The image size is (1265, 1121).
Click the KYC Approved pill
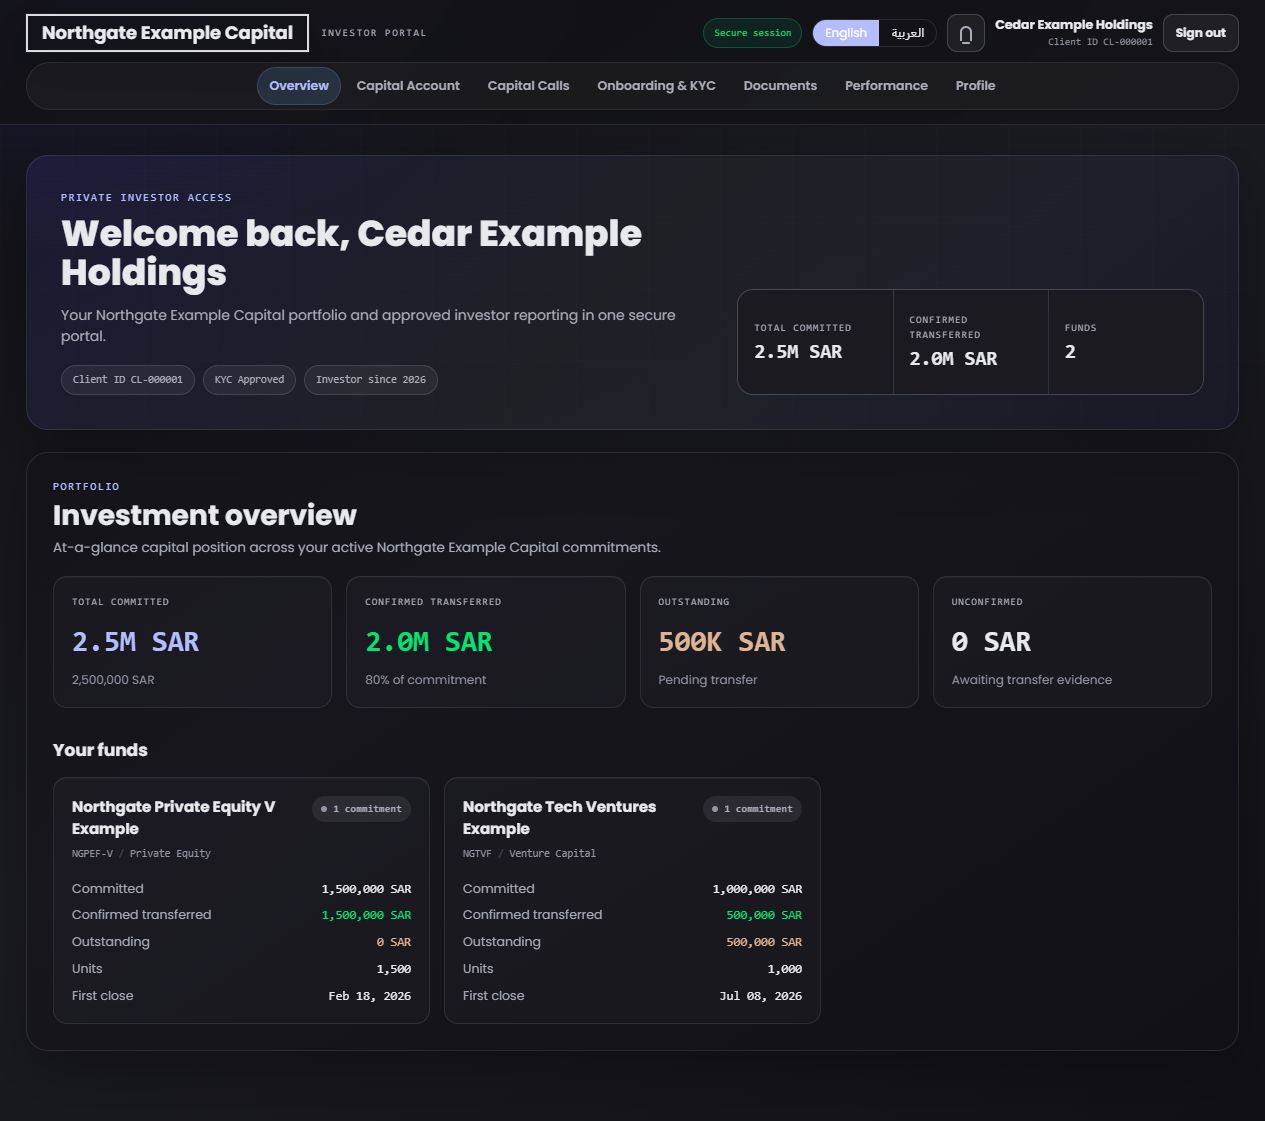click(249, 379)
